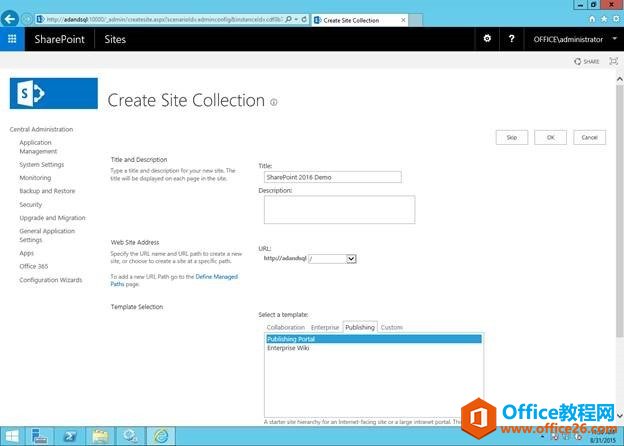The image size is (624, 446).
Task: Open the settings gear menu
Action: [487, 39]
